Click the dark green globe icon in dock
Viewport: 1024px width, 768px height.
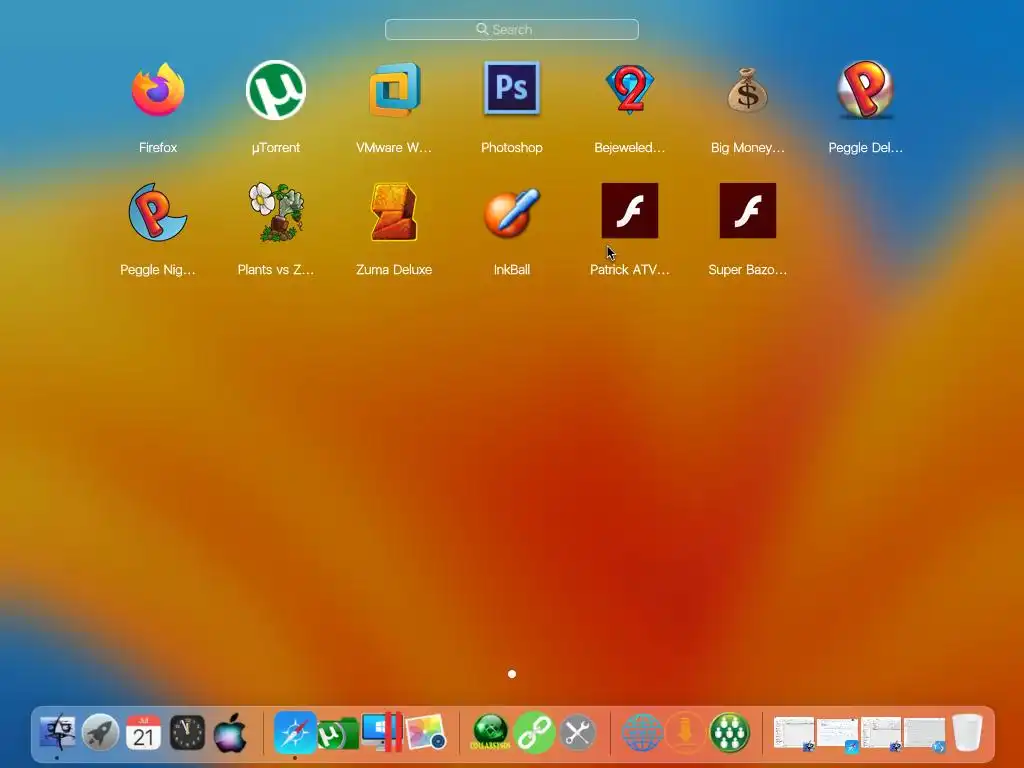click(x=490, y=732)
